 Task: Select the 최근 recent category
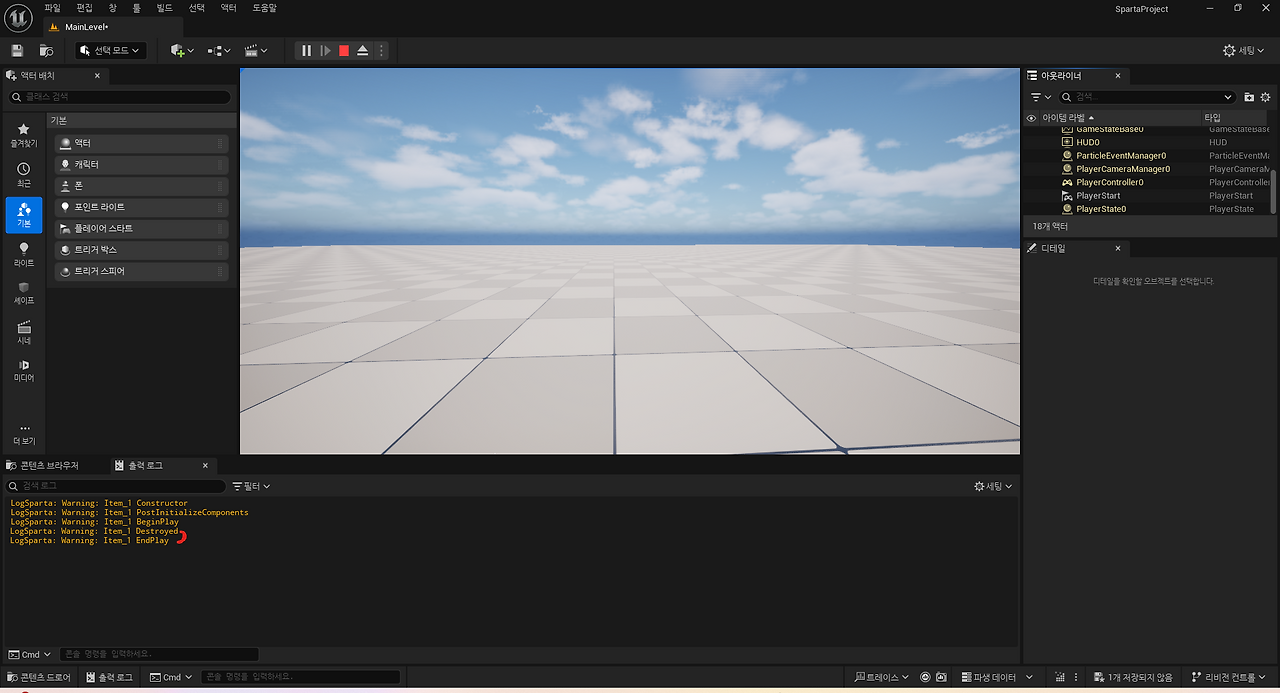point(24,175)
